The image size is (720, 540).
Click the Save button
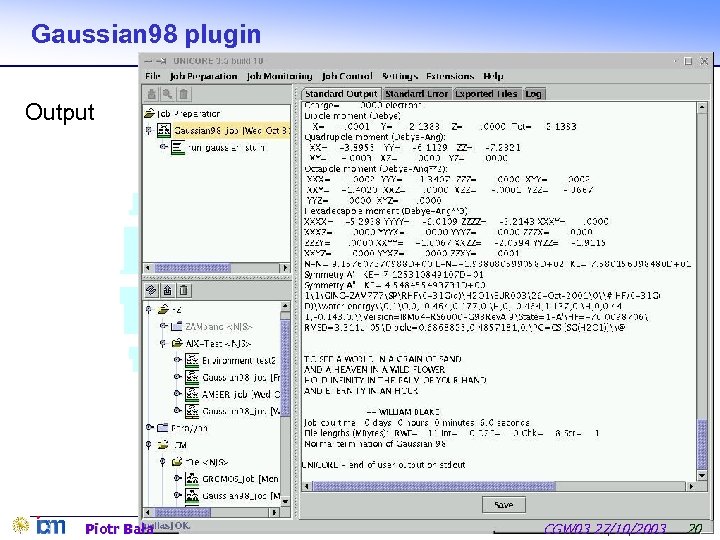point(504,505)
